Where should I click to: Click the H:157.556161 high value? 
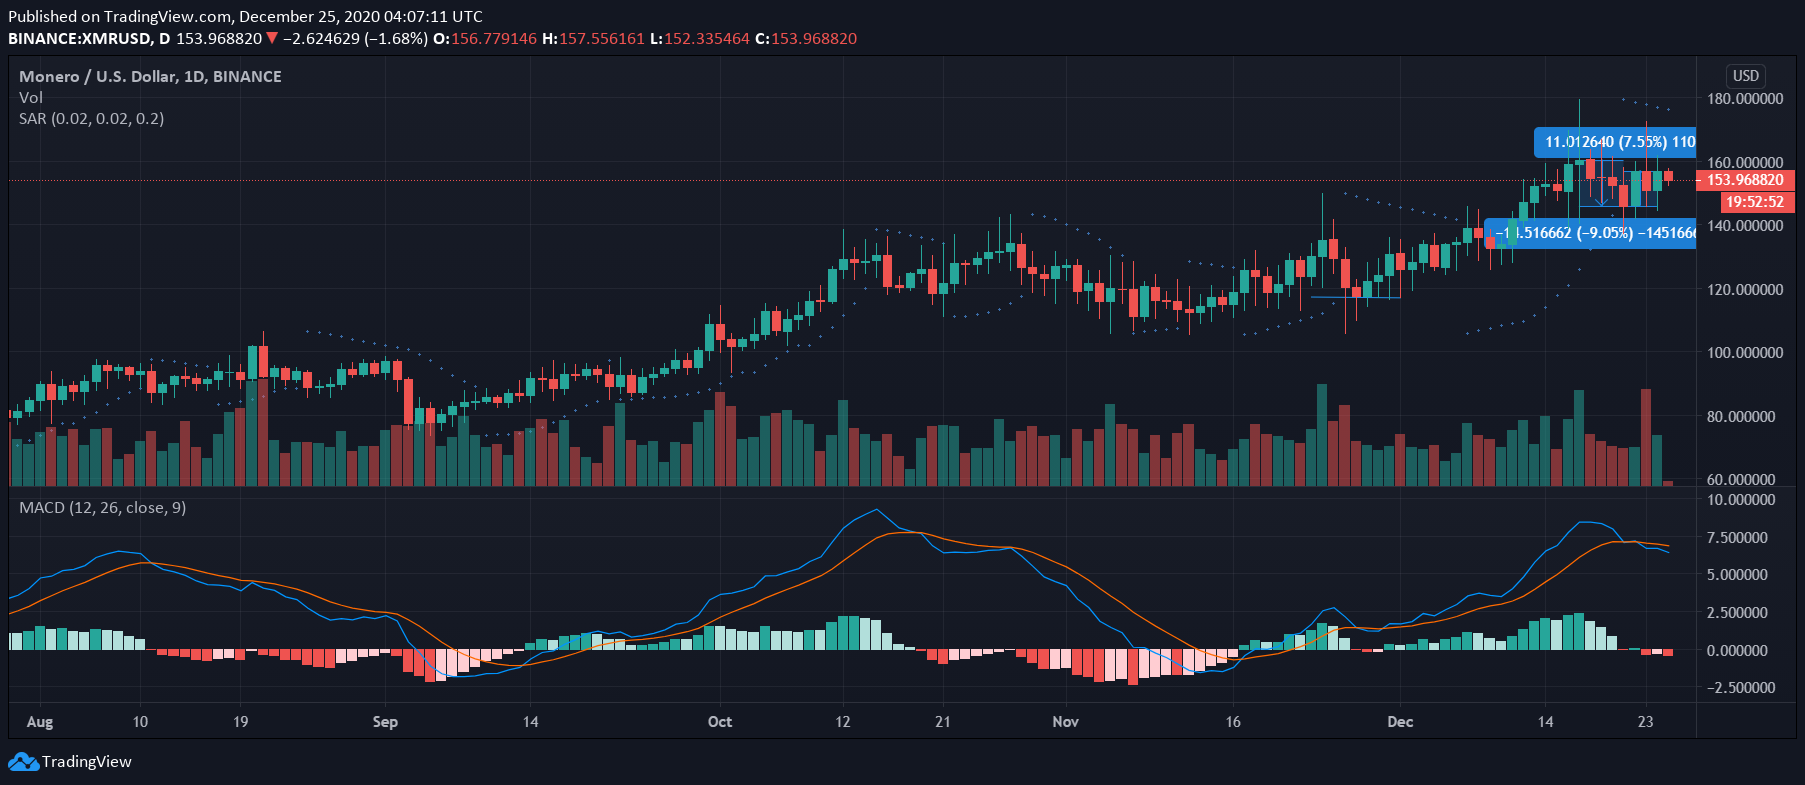593,39
